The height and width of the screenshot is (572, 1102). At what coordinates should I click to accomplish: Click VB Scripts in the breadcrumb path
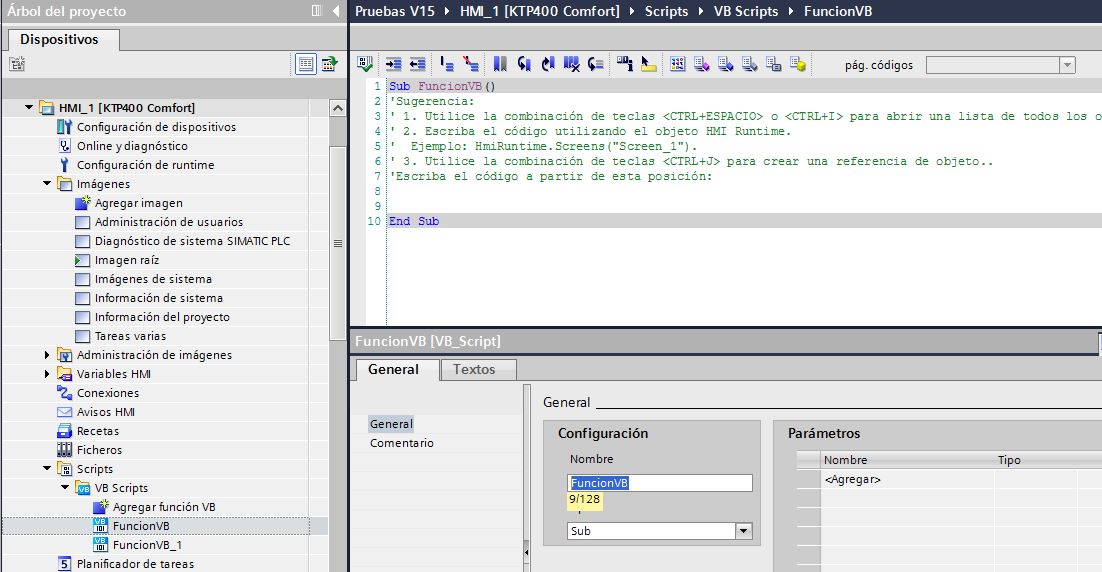tap(746, 11)
